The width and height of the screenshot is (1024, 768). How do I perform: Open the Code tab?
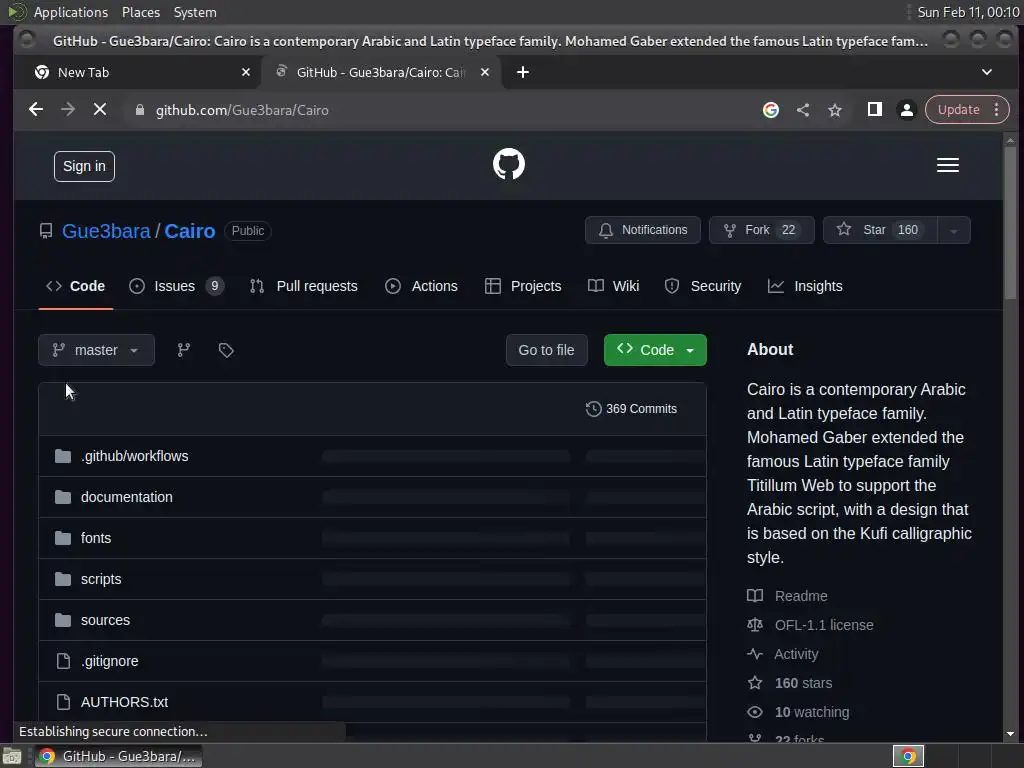pyautogui.click(x=76, y=286)
